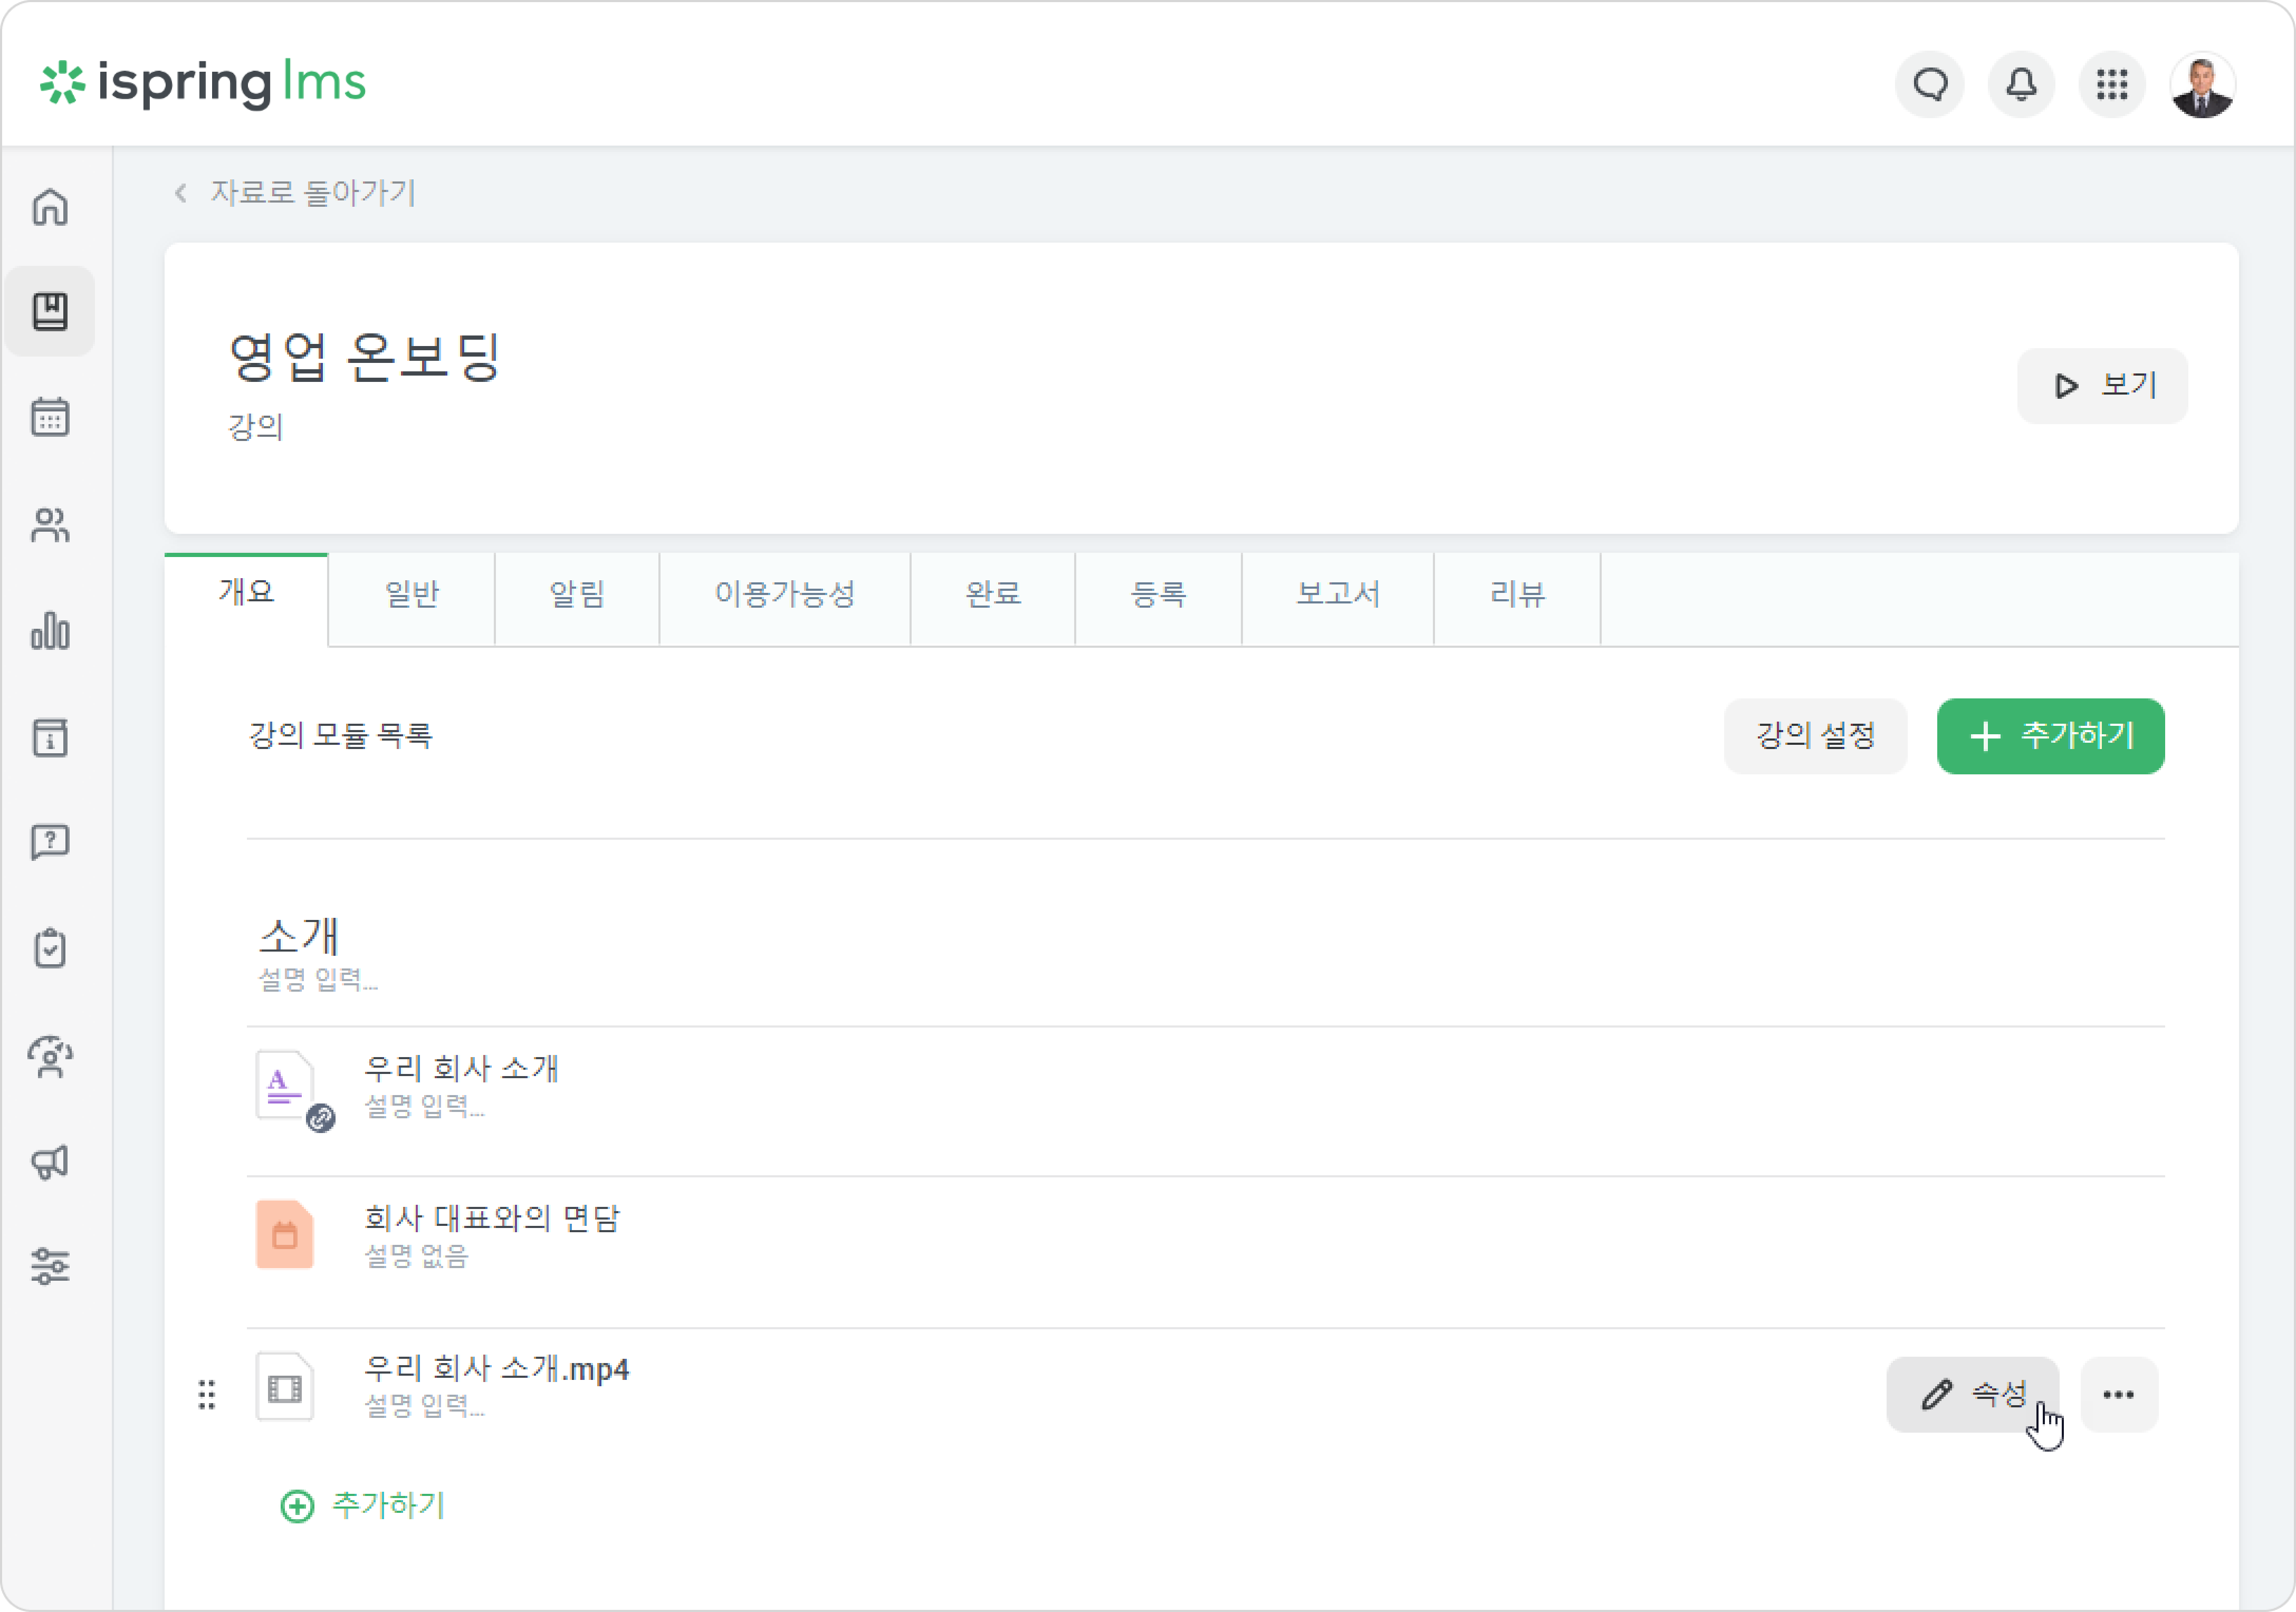The height and width of the screenshot is (1612, 2296).
Task: Open the three-dots menu for 우리 회사 소개.mp4
Action: tap(2119, 1394)
